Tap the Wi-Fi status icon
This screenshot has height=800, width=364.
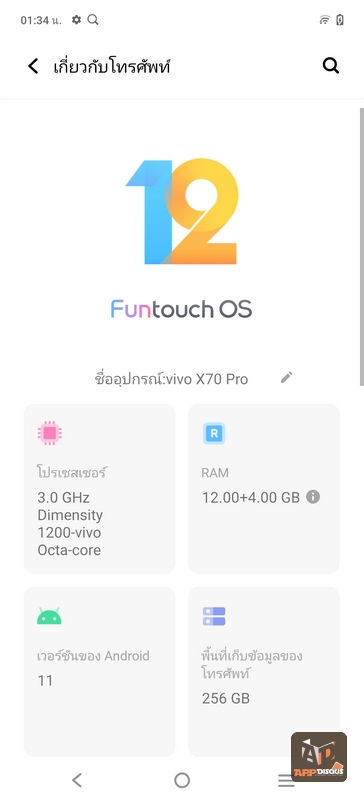pyautogui.click(x=324, y=20)
